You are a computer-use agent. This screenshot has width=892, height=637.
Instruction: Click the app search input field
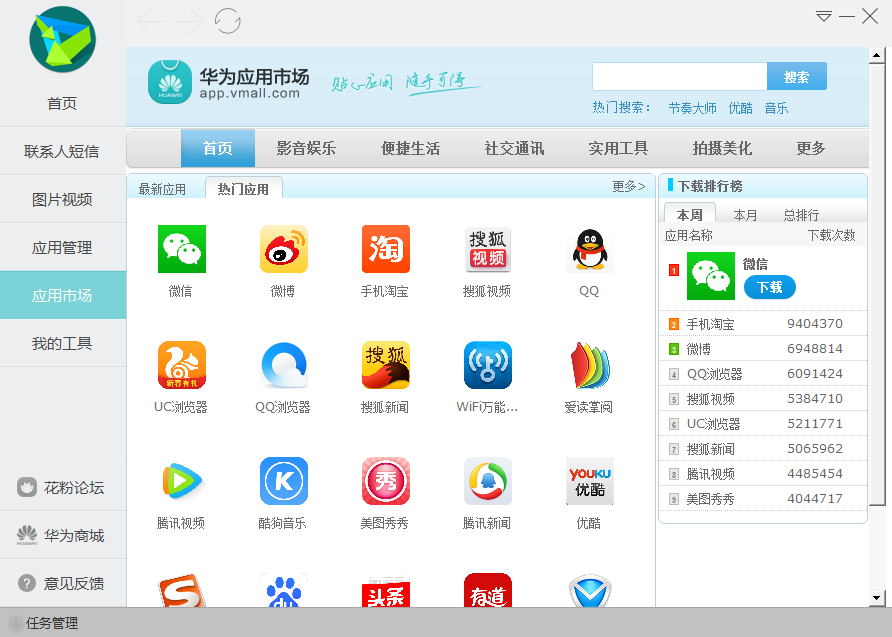(680, 77)
